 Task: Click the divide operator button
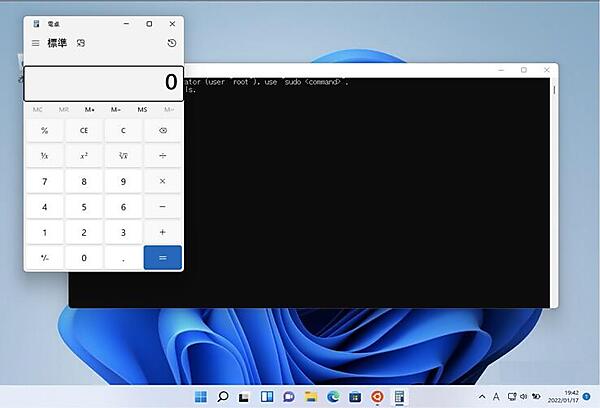click(163, 156)
